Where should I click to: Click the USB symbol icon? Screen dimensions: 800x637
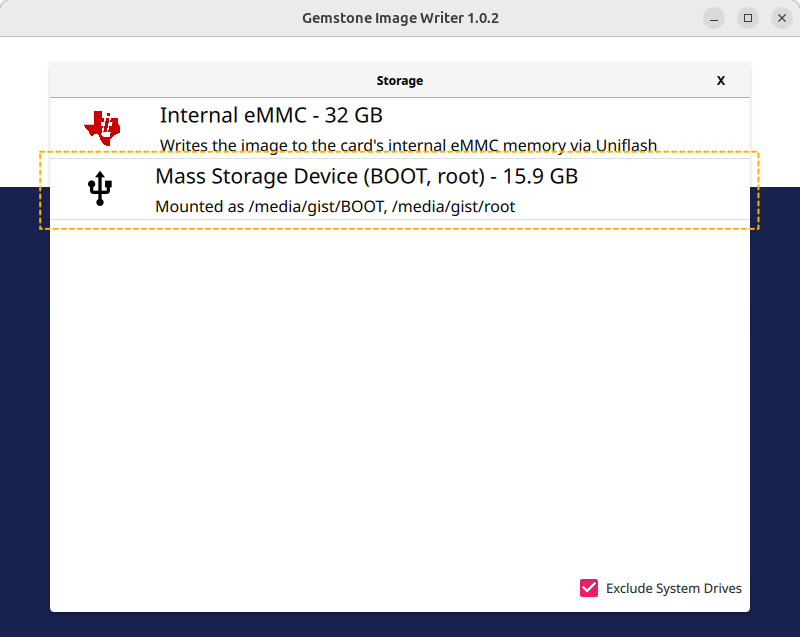pos(100,189)
